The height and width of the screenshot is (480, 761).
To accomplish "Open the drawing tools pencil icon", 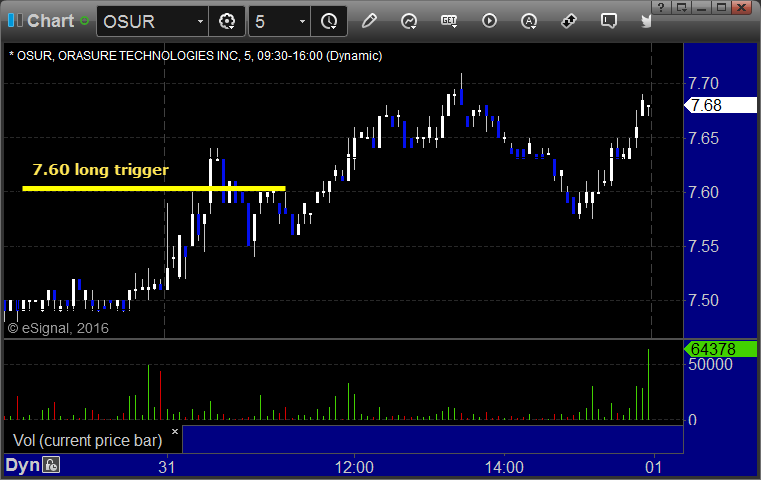I will click(x=369, y=21).
